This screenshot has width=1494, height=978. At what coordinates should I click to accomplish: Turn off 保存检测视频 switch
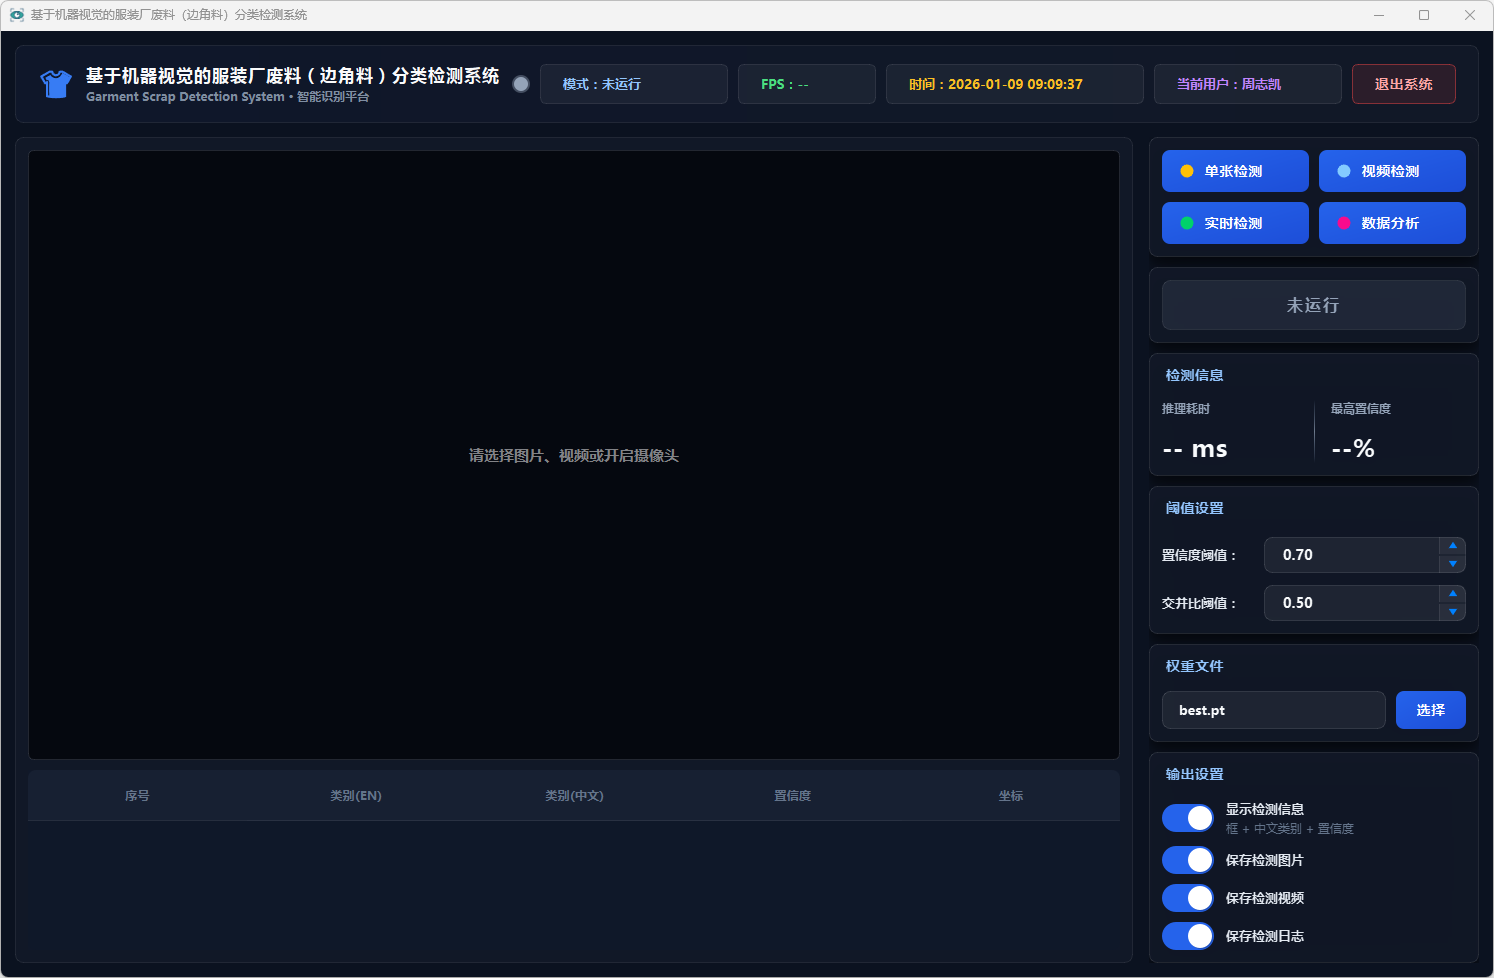point(1188,898)
